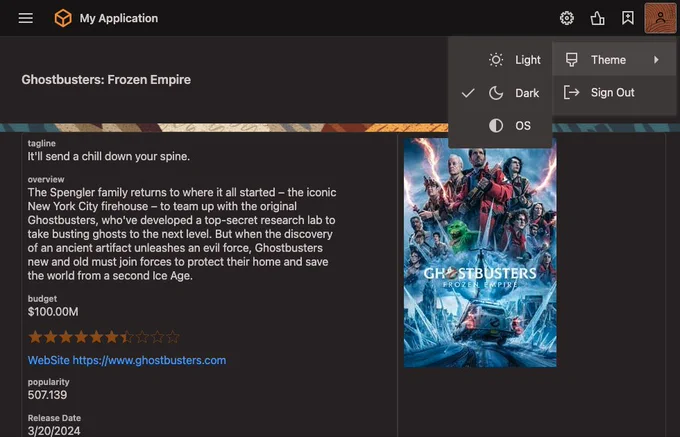Click the tagline field label
The image size is (680, 437).
point(42,143)
